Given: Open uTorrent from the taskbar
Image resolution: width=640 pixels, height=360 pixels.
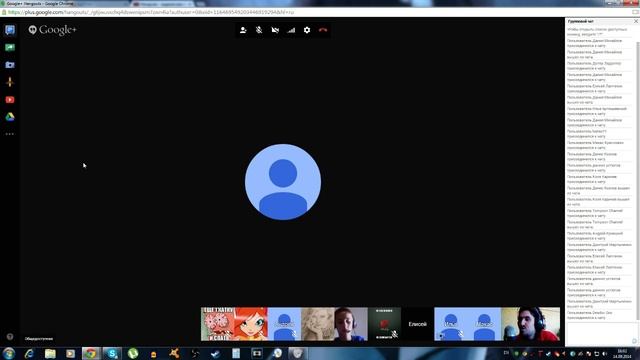Looking at the screenshot, I should point(133,353).
